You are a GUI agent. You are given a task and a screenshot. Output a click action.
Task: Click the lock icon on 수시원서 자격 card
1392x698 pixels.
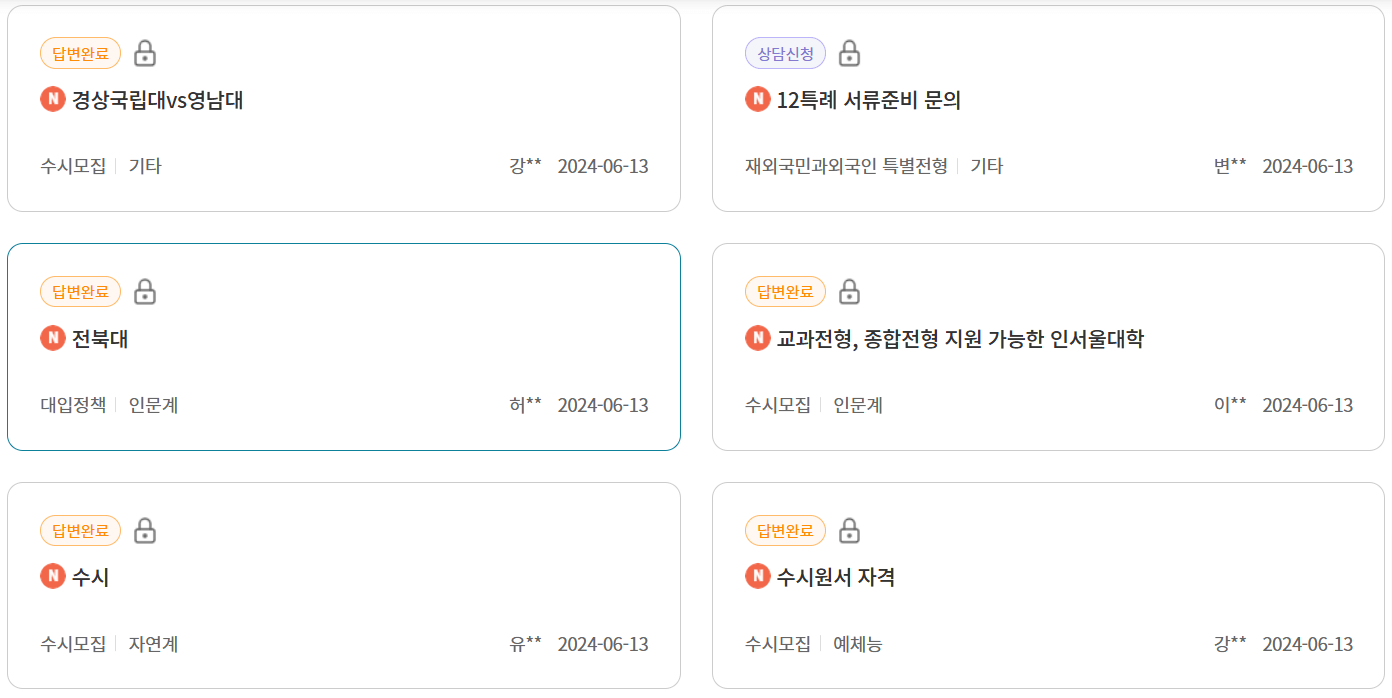(851, 530)
